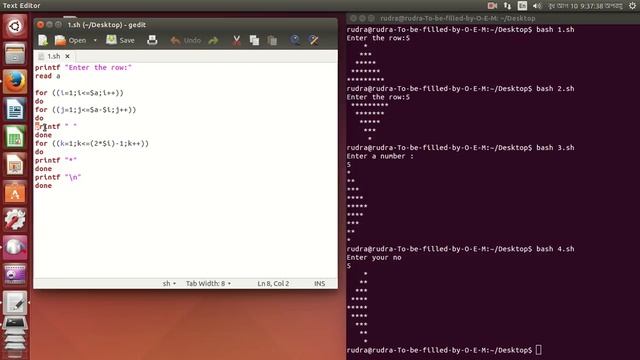
Task: Click the printf "Enter the row:" code line
Action: click(x=83, y=67)
